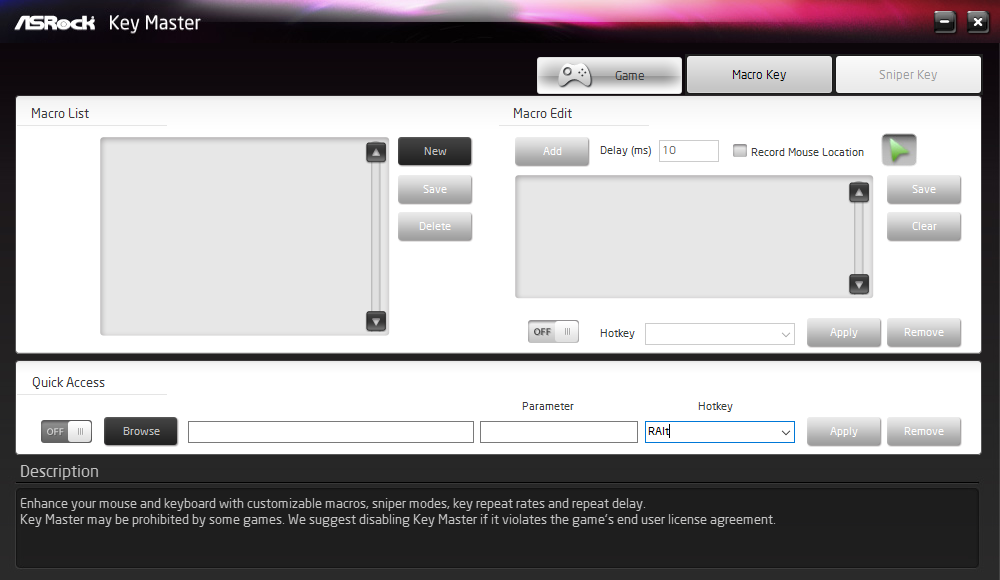Image resolution: width=1000 pixels, height=580 pixels.
Task: Expand the Macro Edit Hotkey dropdown
Action: (719, 334)
